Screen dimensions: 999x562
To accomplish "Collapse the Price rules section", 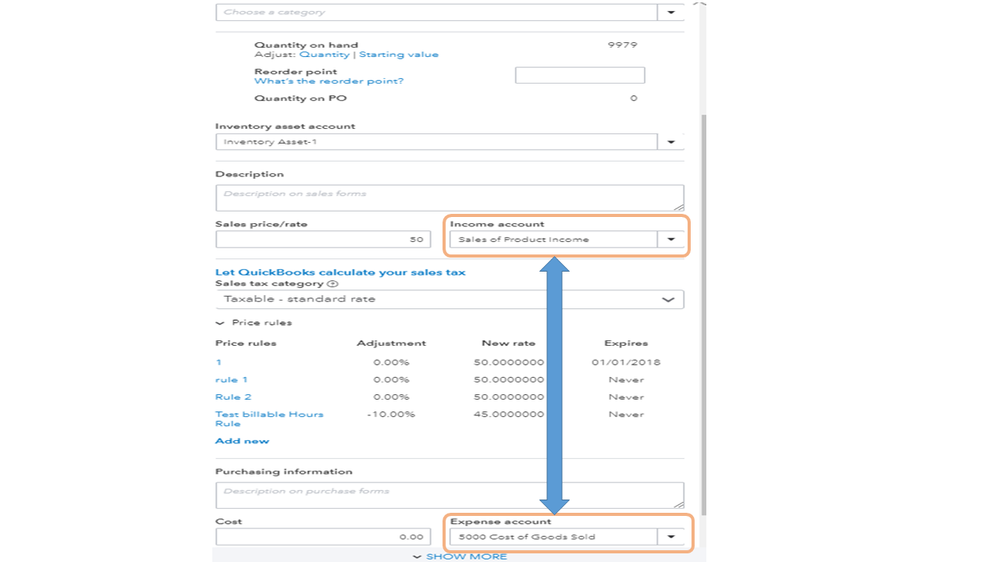I will pyautogui.click(x=221, y=323).
